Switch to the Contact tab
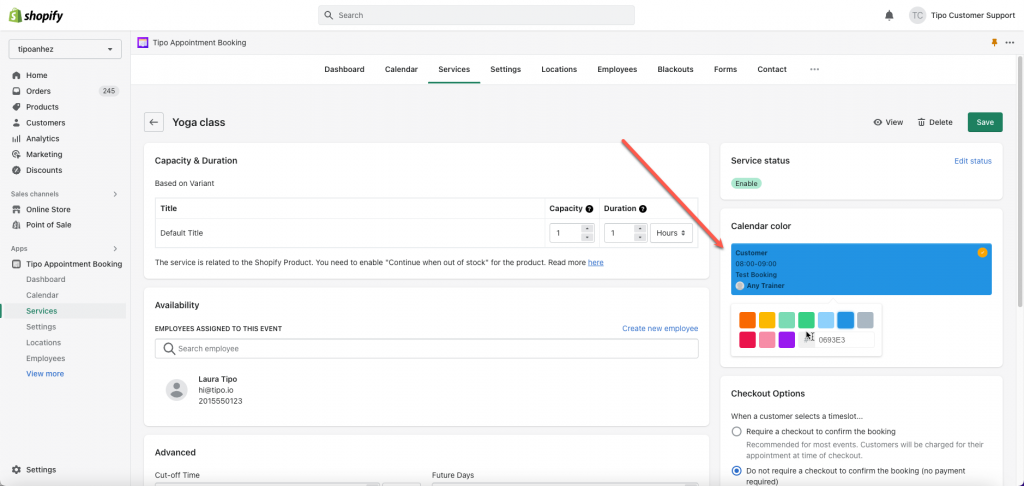 [x=772, y=69]
